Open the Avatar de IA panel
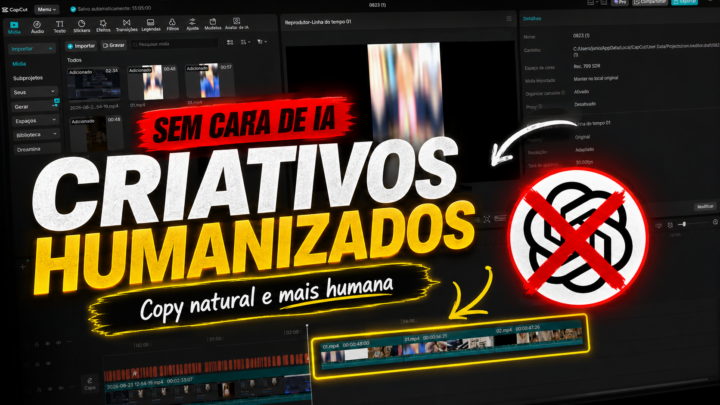 (236, 24)
